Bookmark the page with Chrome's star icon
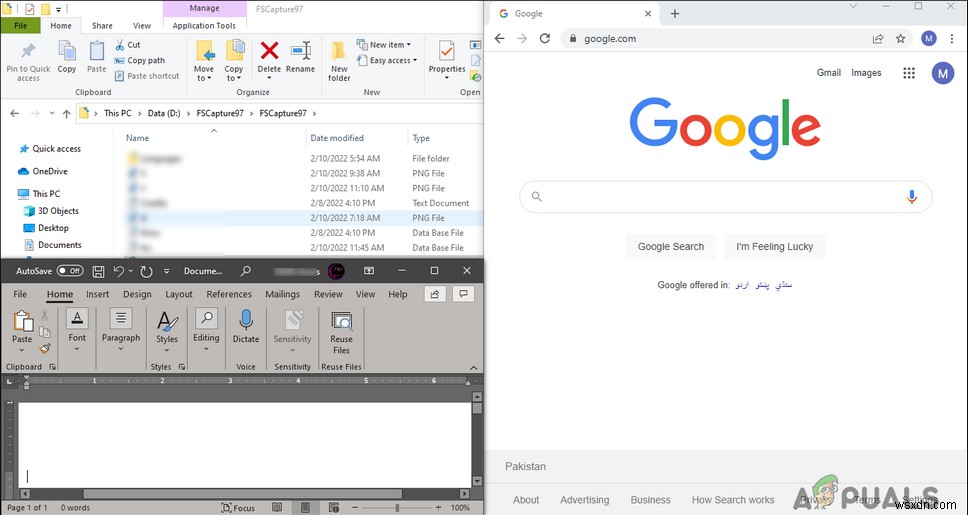 (x=901, y=38)
